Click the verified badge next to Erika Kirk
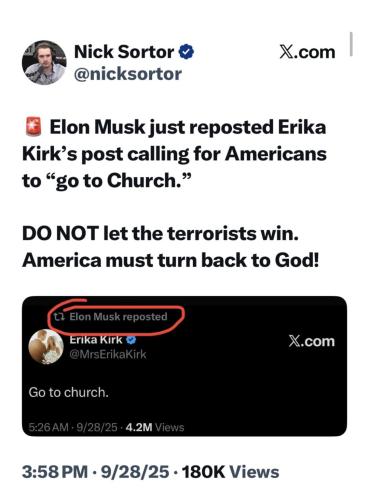 tap(131, 340)
